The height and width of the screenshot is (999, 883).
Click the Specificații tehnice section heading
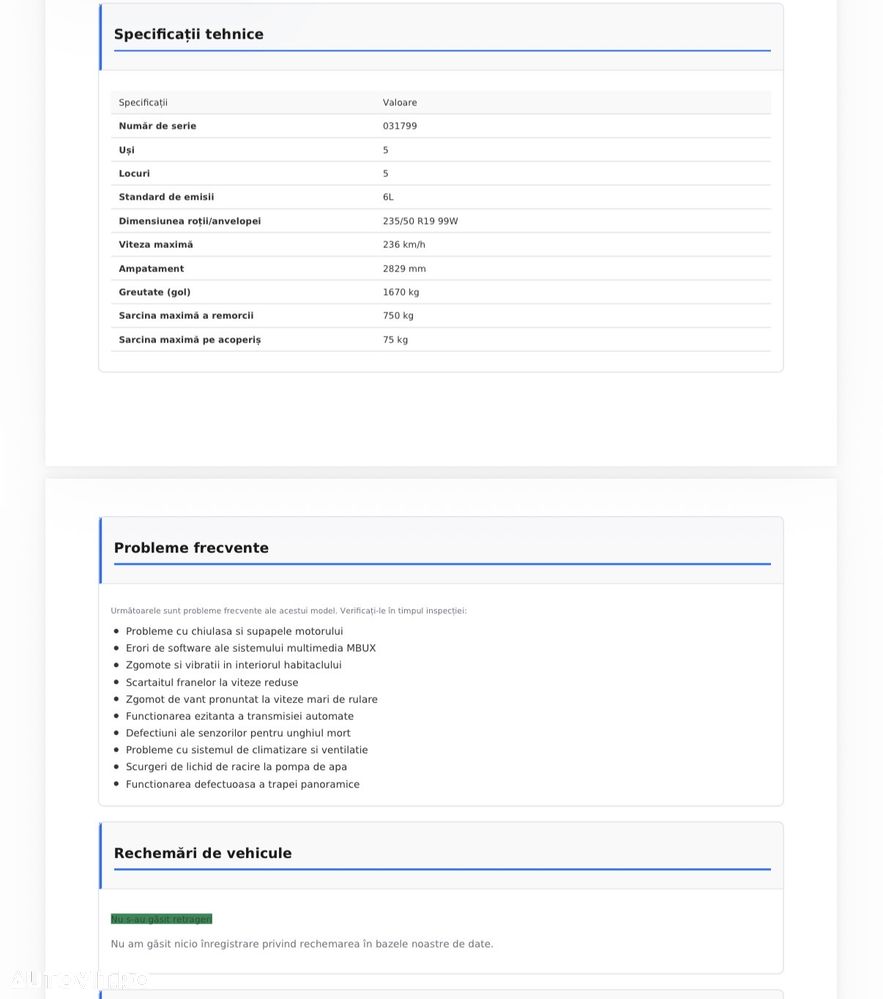[189, 34]
